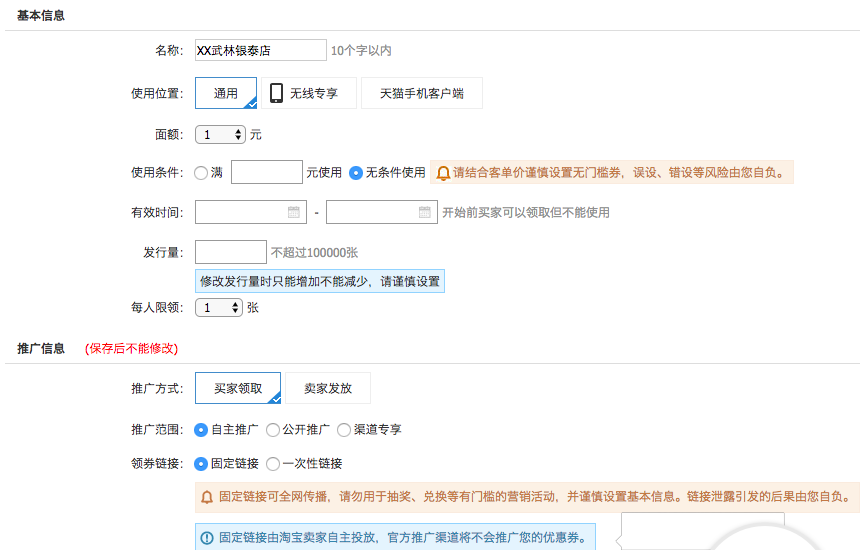The width and height of the screenshot is (860, 550).
Task: Select the 满 condition radio button
Action: coord(201,173)
